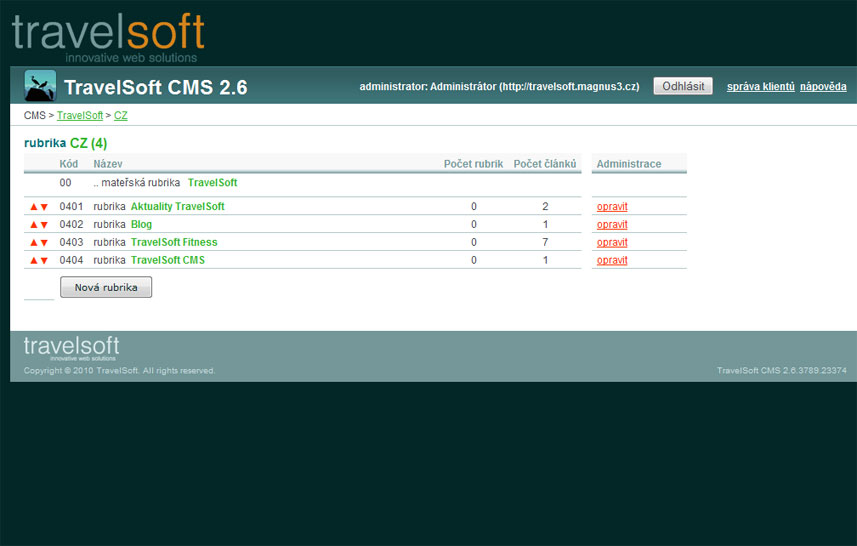Edit Aktuality TravelSoft via opravit
The width and height of the screenshot is (857, 546).
(612, 207)
